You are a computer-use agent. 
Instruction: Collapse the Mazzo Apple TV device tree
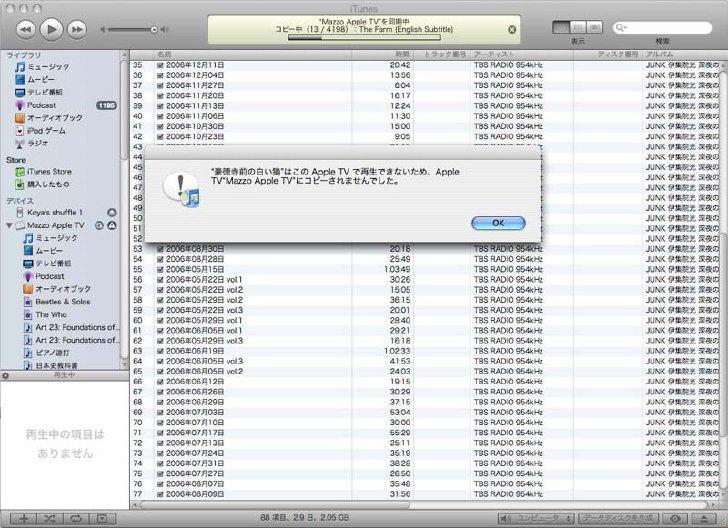[x=9, y=226]
